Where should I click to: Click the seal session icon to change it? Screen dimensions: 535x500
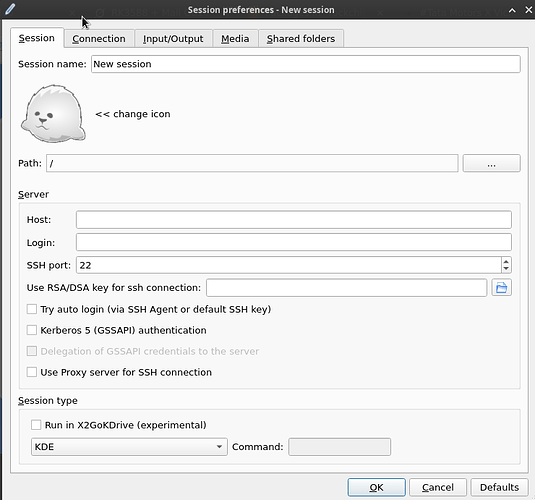click(53, 113)
